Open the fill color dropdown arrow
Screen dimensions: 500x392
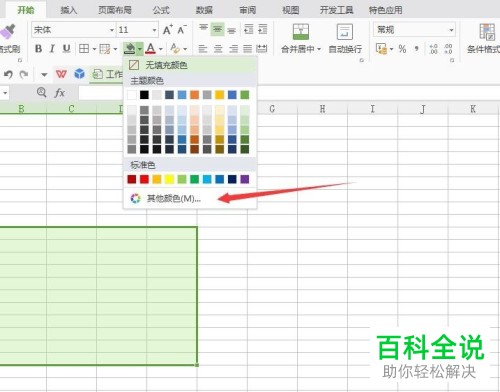click(x=140, y=49)
